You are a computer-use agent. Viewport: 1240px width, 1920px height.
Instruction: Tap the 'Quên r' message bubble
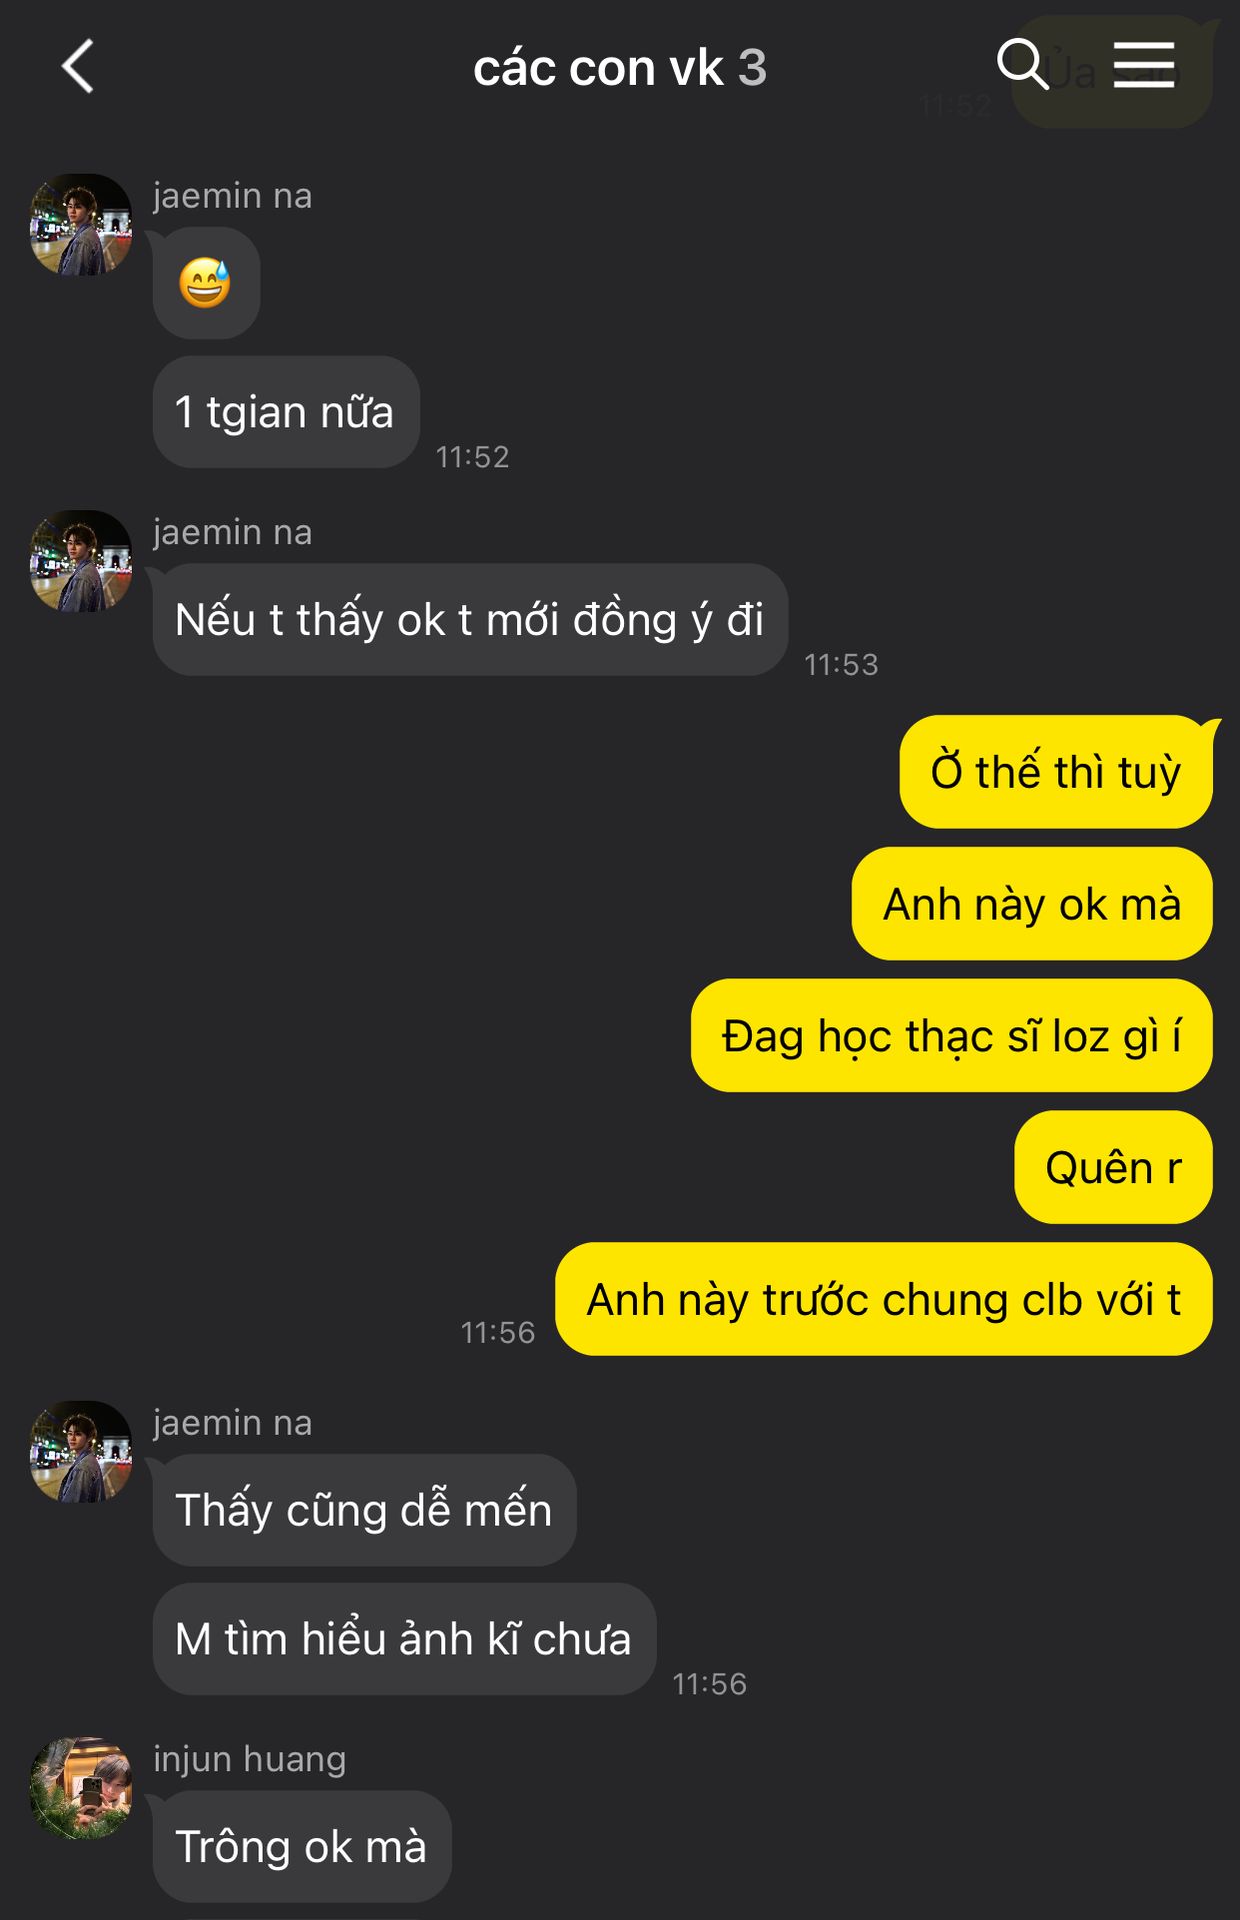[1113, 1168]
